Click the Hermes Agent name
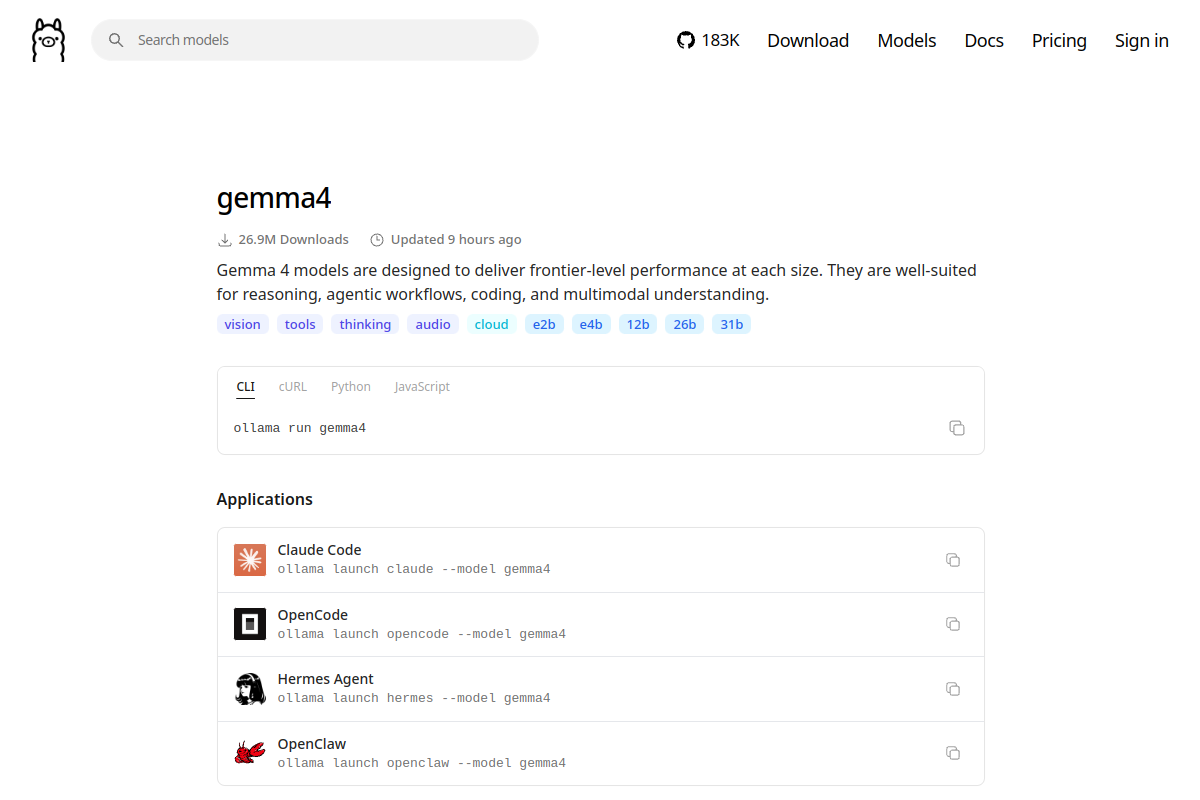The image size is (1200, 800). pos(326,679)
